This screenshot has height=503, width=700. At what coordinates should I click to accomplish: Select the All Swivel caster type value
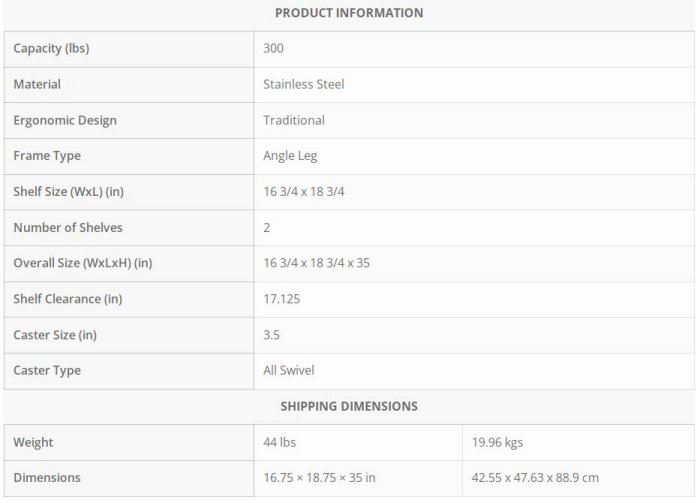[x=289, y=371]
